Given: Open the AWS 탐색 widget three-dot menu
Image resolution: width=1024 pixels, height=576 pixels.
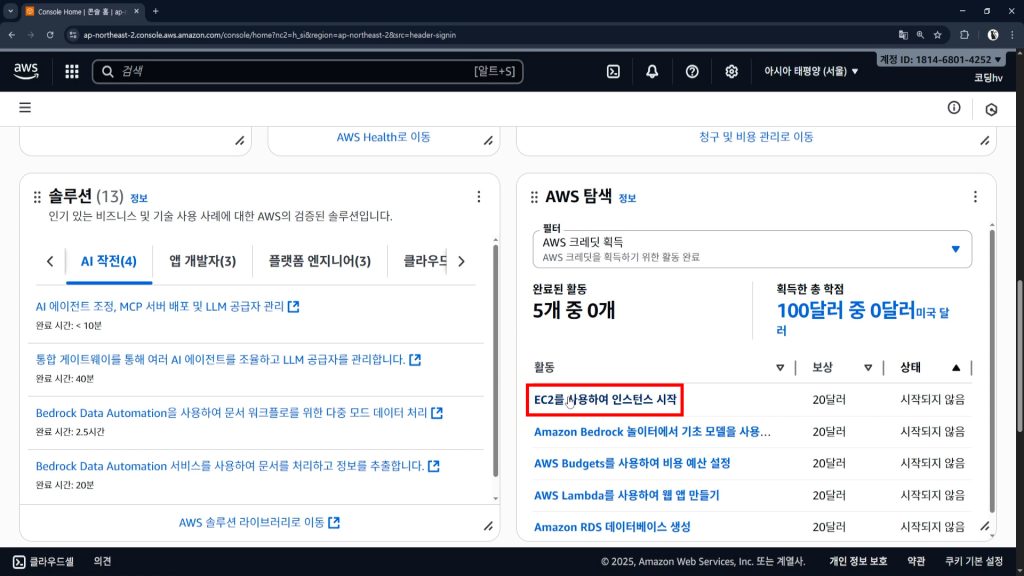Looking at the screenshot, I should tap(975, 197).
